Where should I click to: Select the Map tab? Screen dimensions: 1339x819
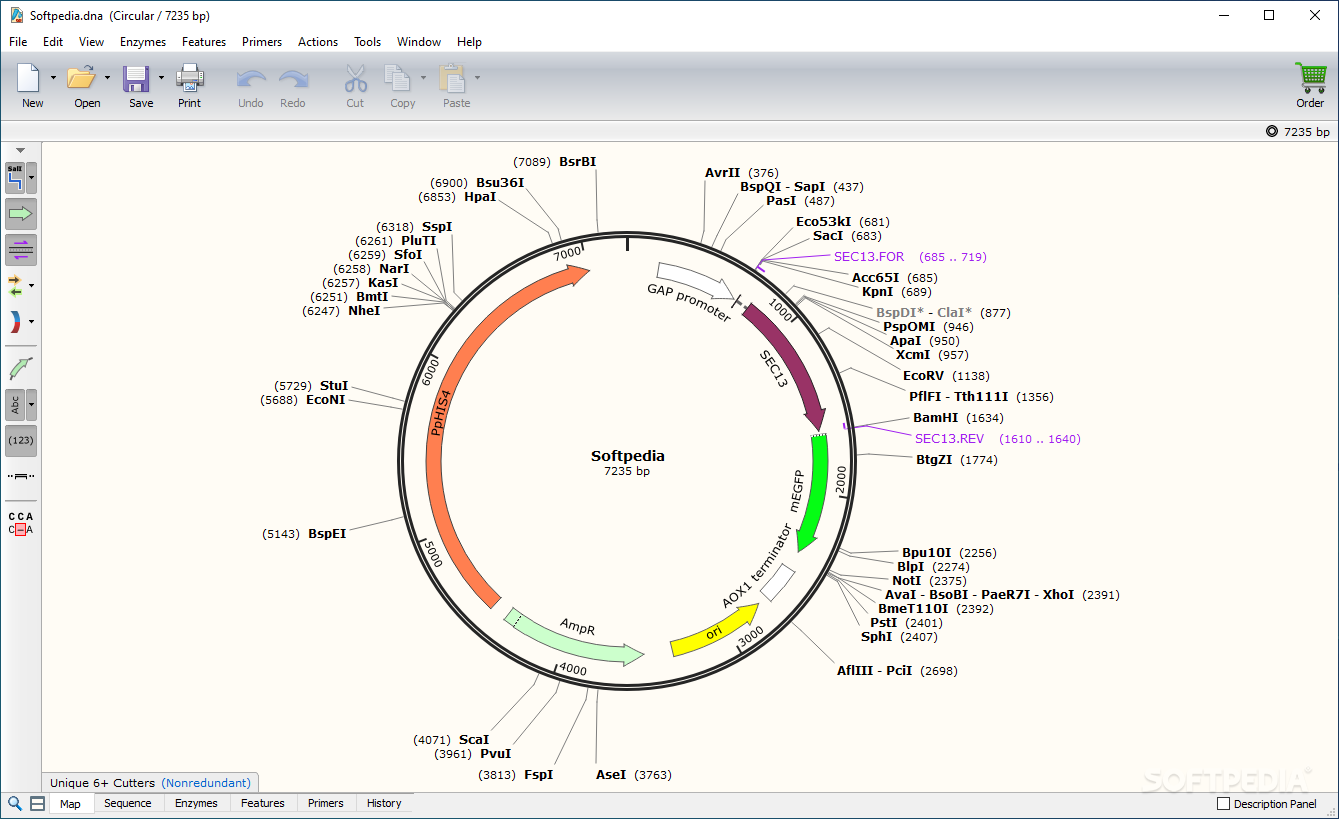(x=70, y=803)
